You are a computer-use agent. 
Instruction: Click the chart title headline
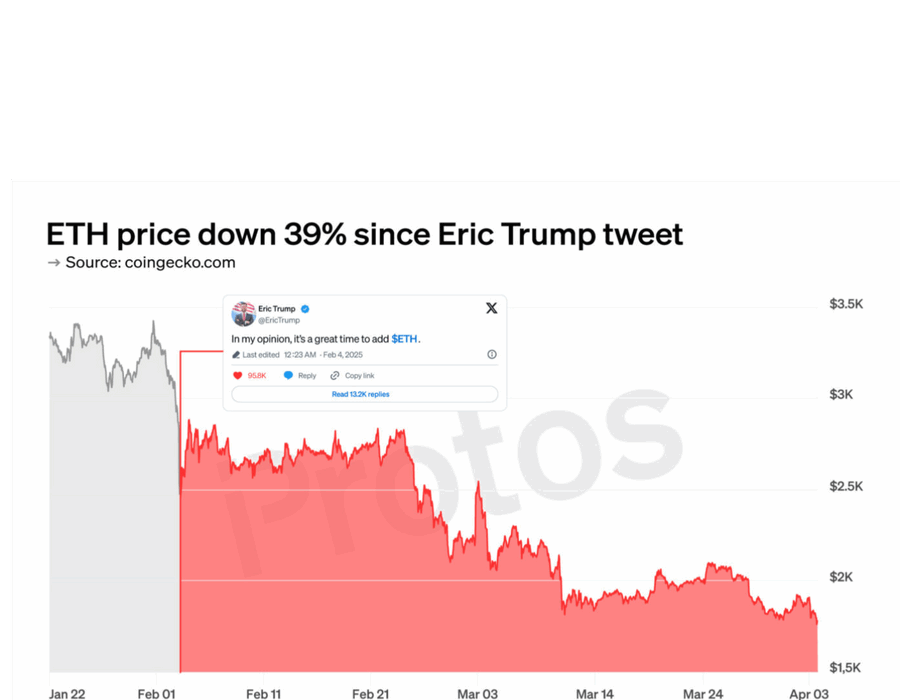point(364,234)
